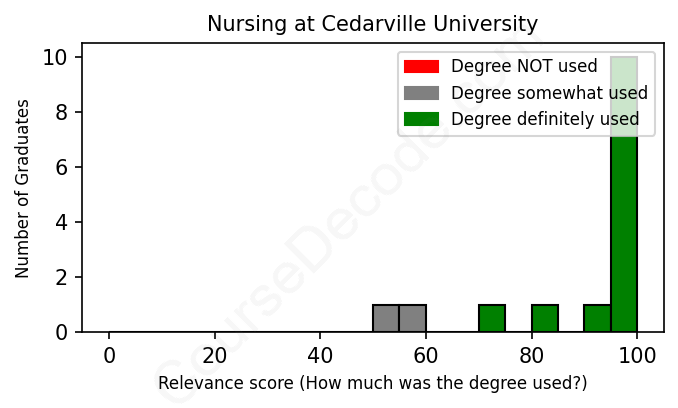This screenshot has height=408, width=678.
Task: Click the green 'Degree definitely used' legend swatch
Action: pyautogui.click(x=421, y=120)
